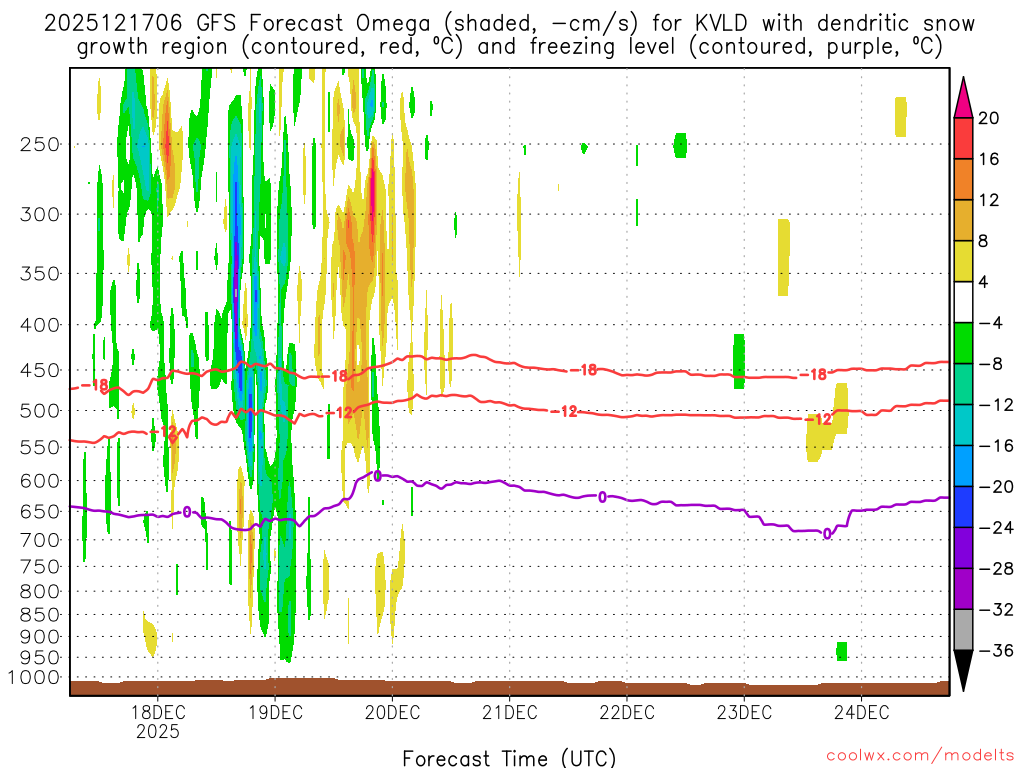Click the 1000 pressure level label
1024x768 pixels.
(x=34, y=678)
